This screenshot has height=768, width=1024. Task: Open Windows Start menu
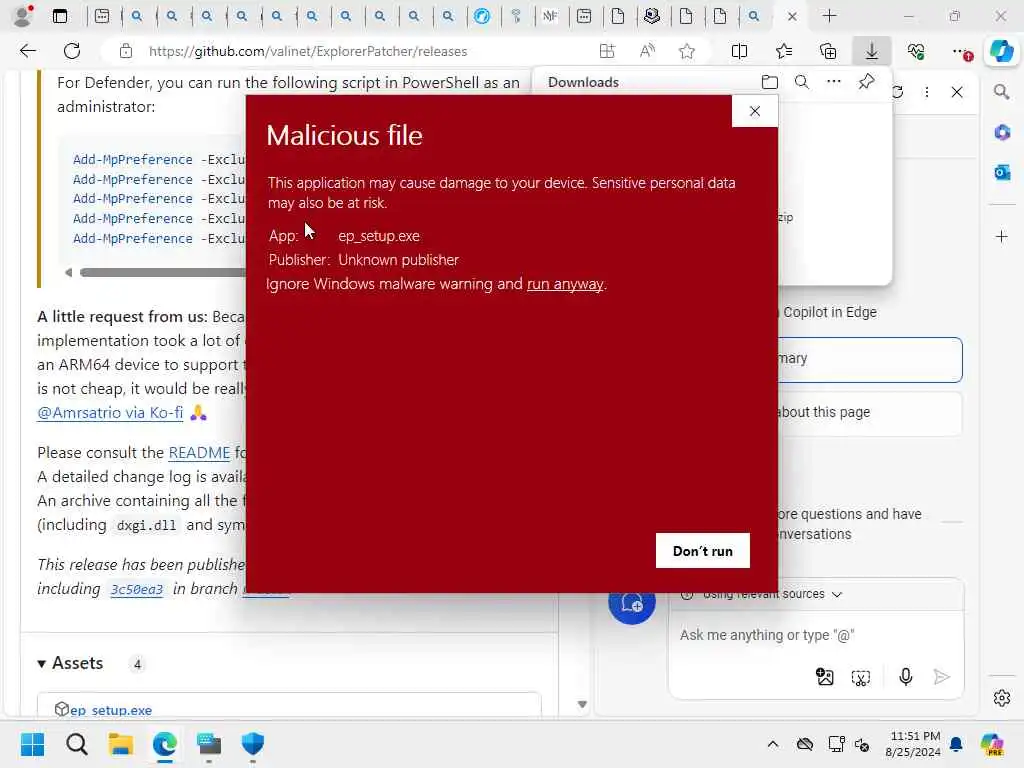click(x=32, y=744)
